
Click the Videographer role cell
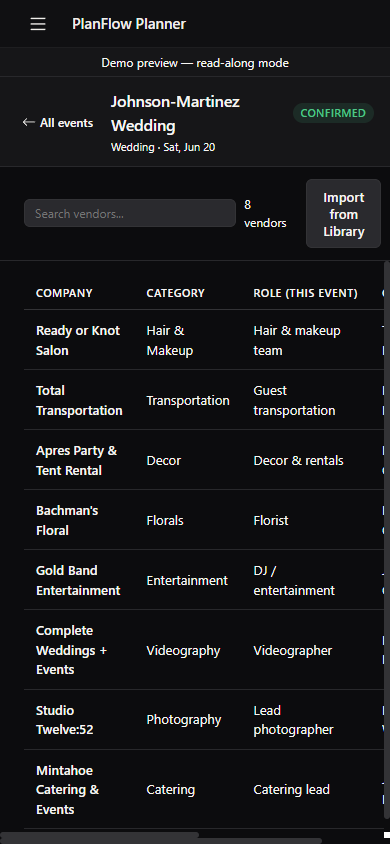(293, 650)
